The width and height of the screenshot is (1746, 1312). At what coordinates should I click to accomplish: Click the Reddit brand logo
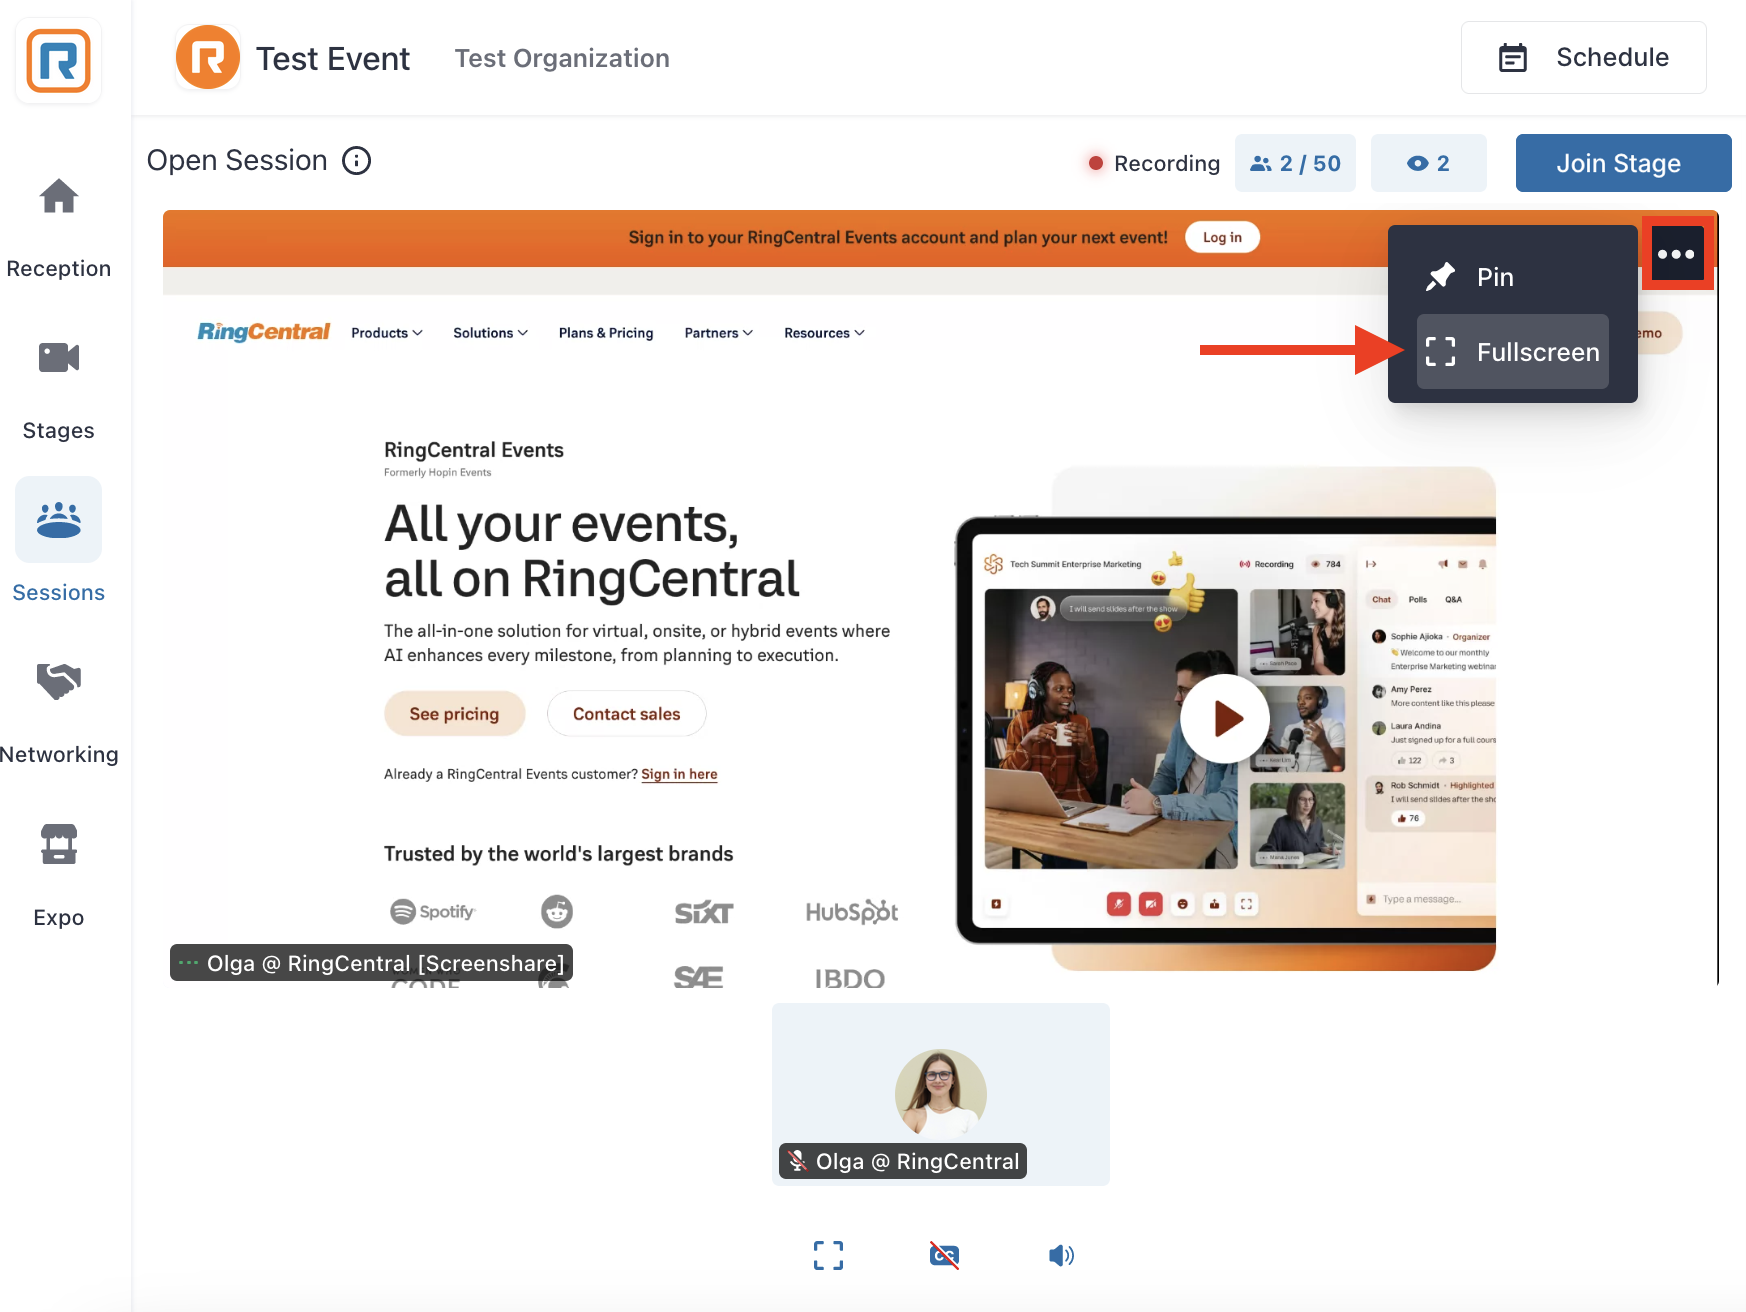click(x=557, y=911)
